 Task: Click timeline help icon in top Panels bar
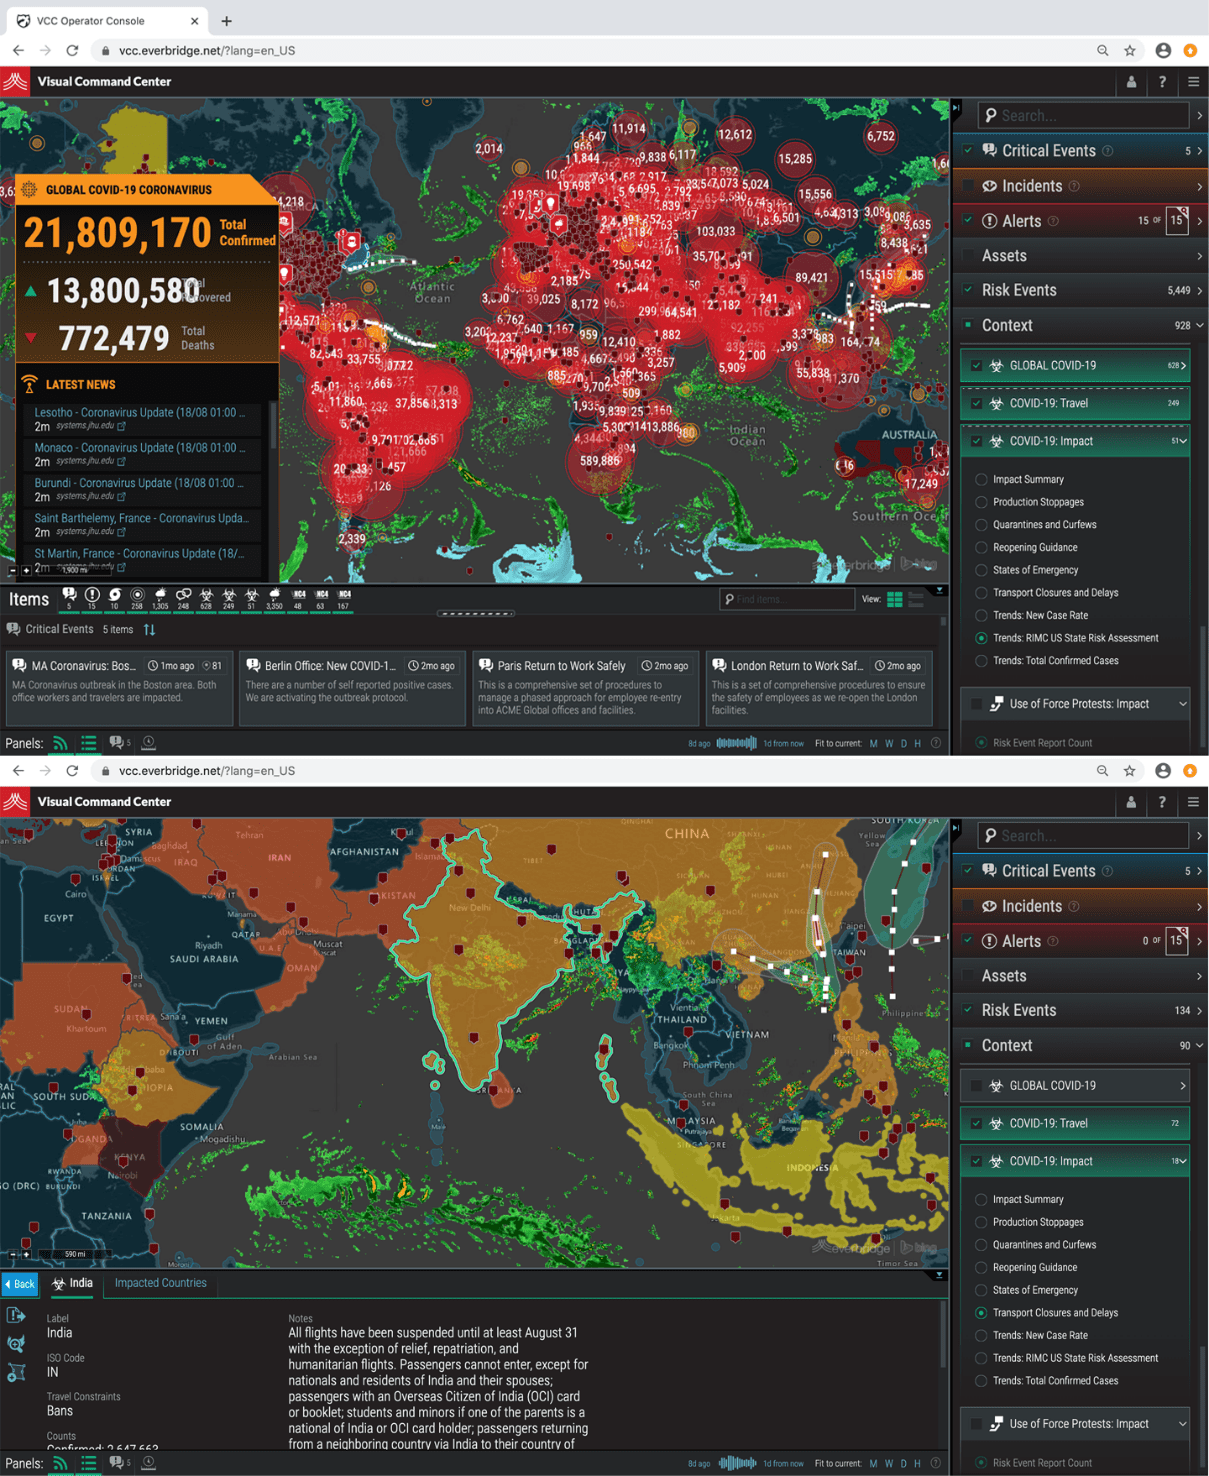pyautogui.click(x=936, y=743)
